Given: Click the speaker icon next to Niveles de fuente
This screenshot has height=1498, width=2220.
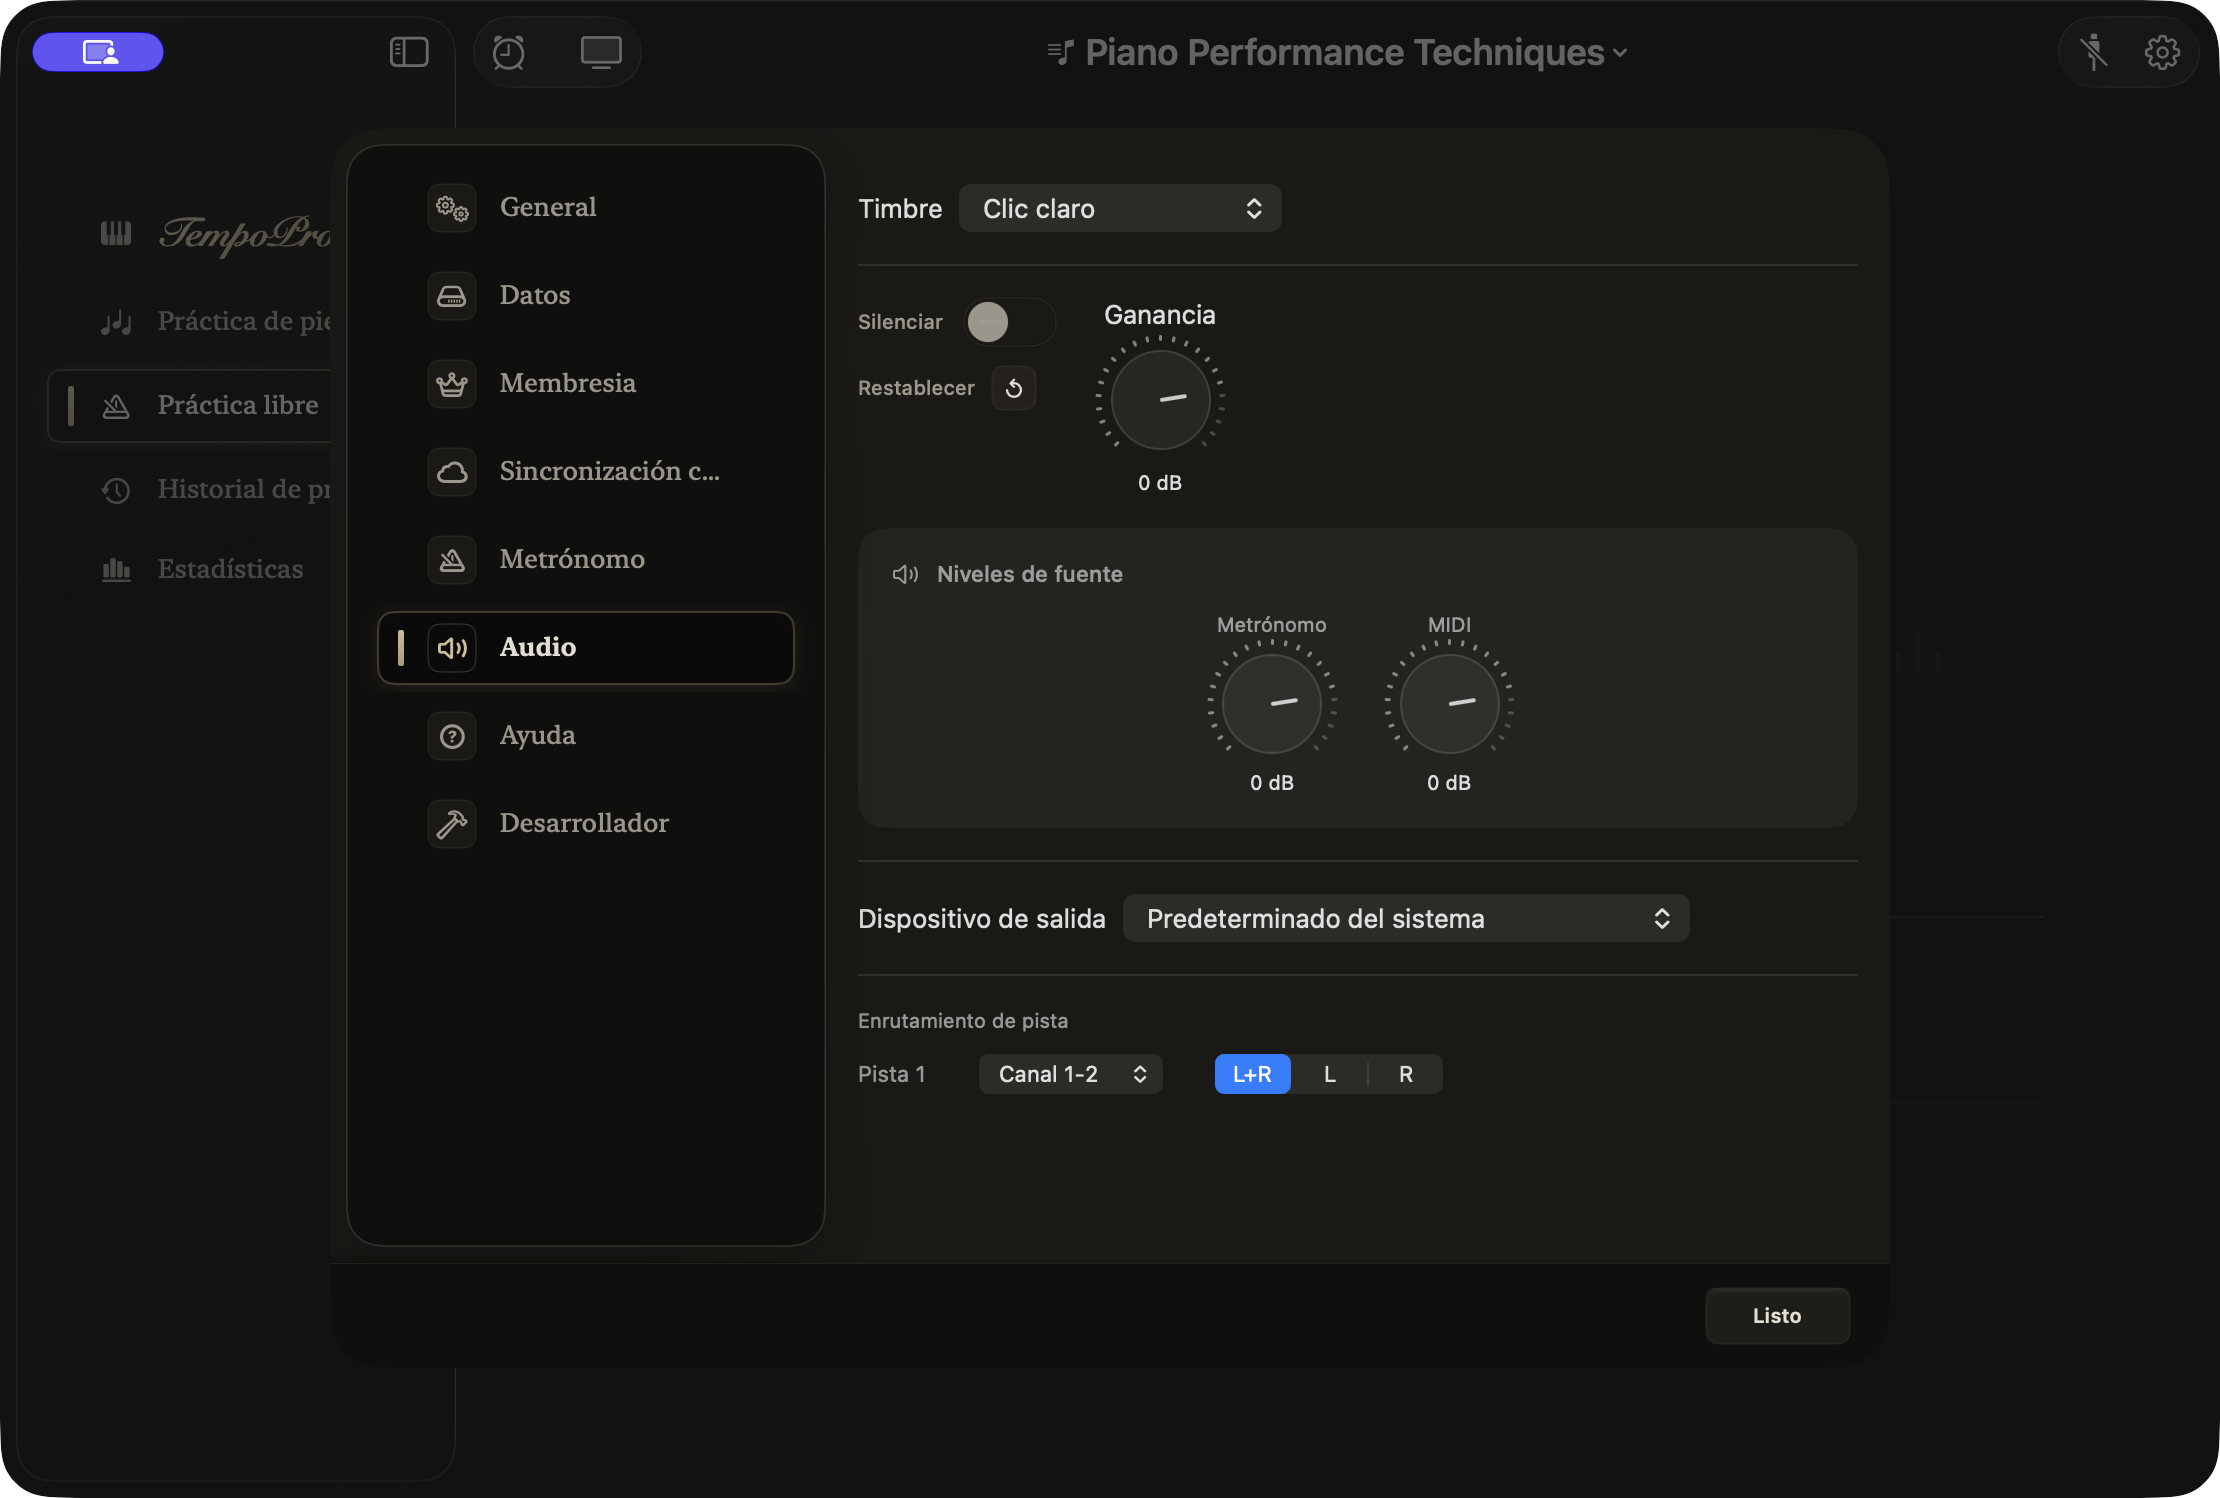Looking at the screenshot, I should (x=905, y=574).
